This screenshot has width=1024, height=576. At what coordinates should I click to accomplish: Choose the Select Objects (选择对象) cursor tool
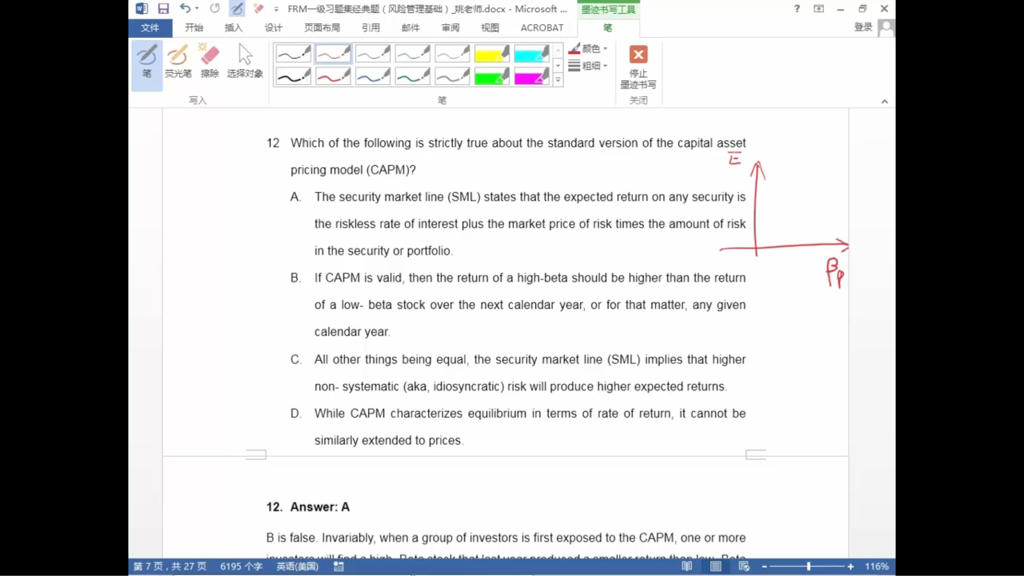coord(245,62)
